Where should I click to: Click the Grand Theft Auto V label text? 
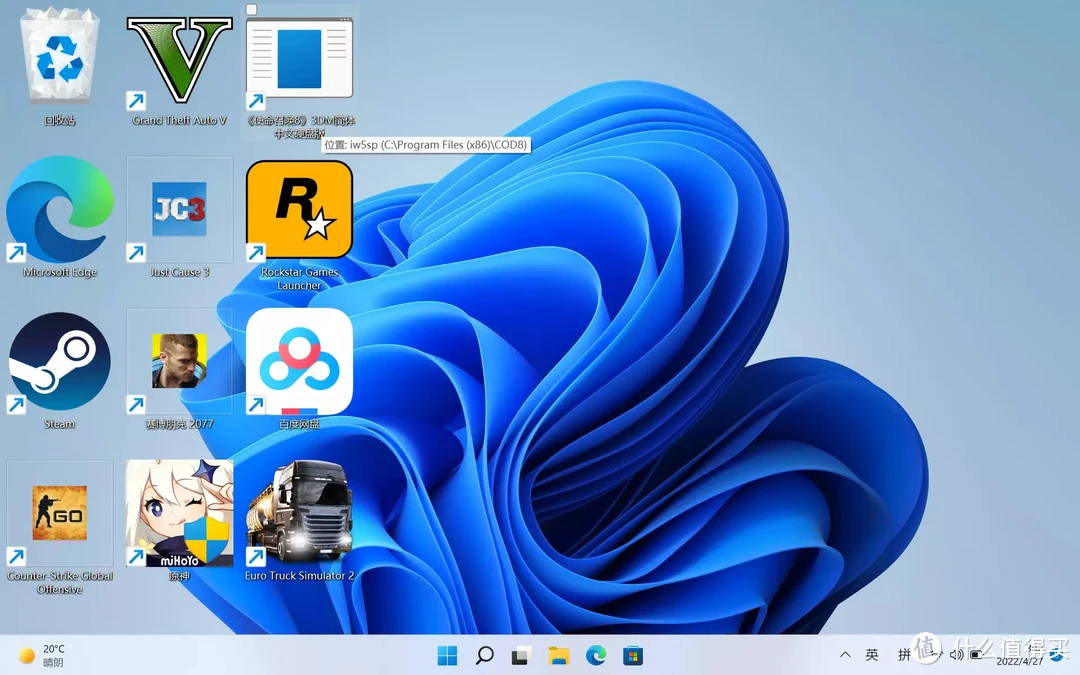click(180, 120)
